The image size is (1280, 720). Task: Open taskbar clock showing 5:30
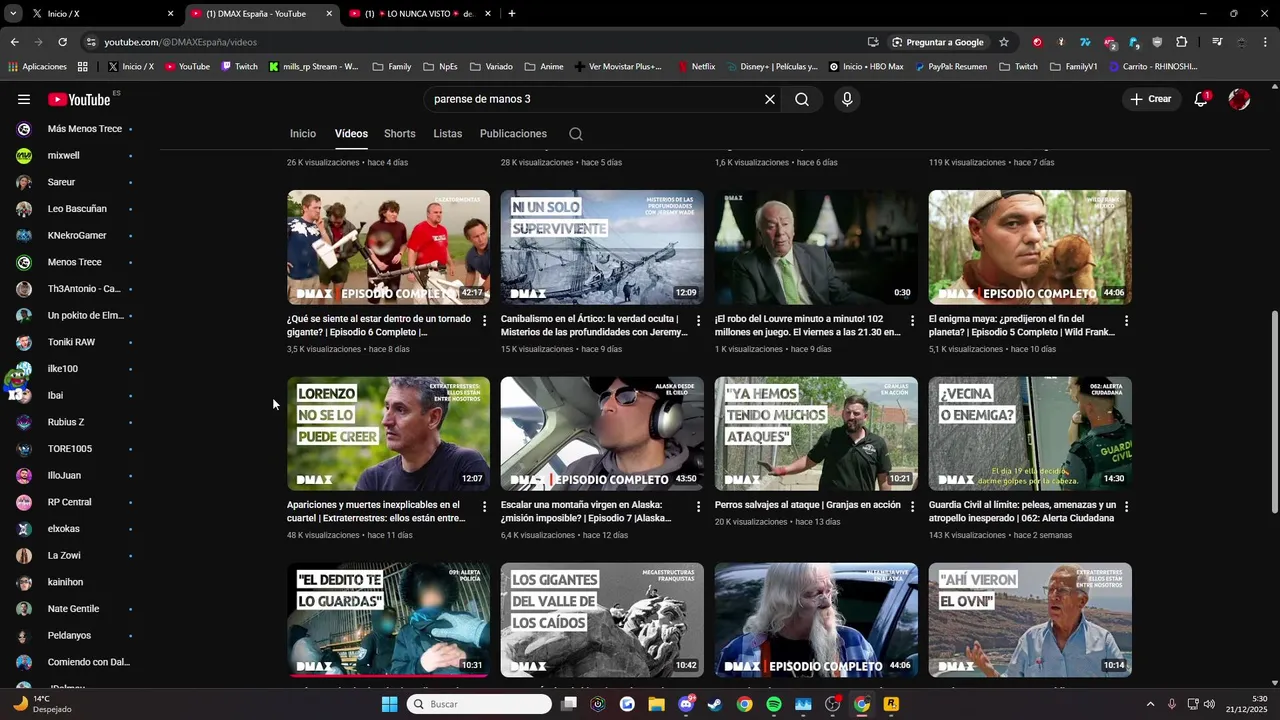[1246, 704]
